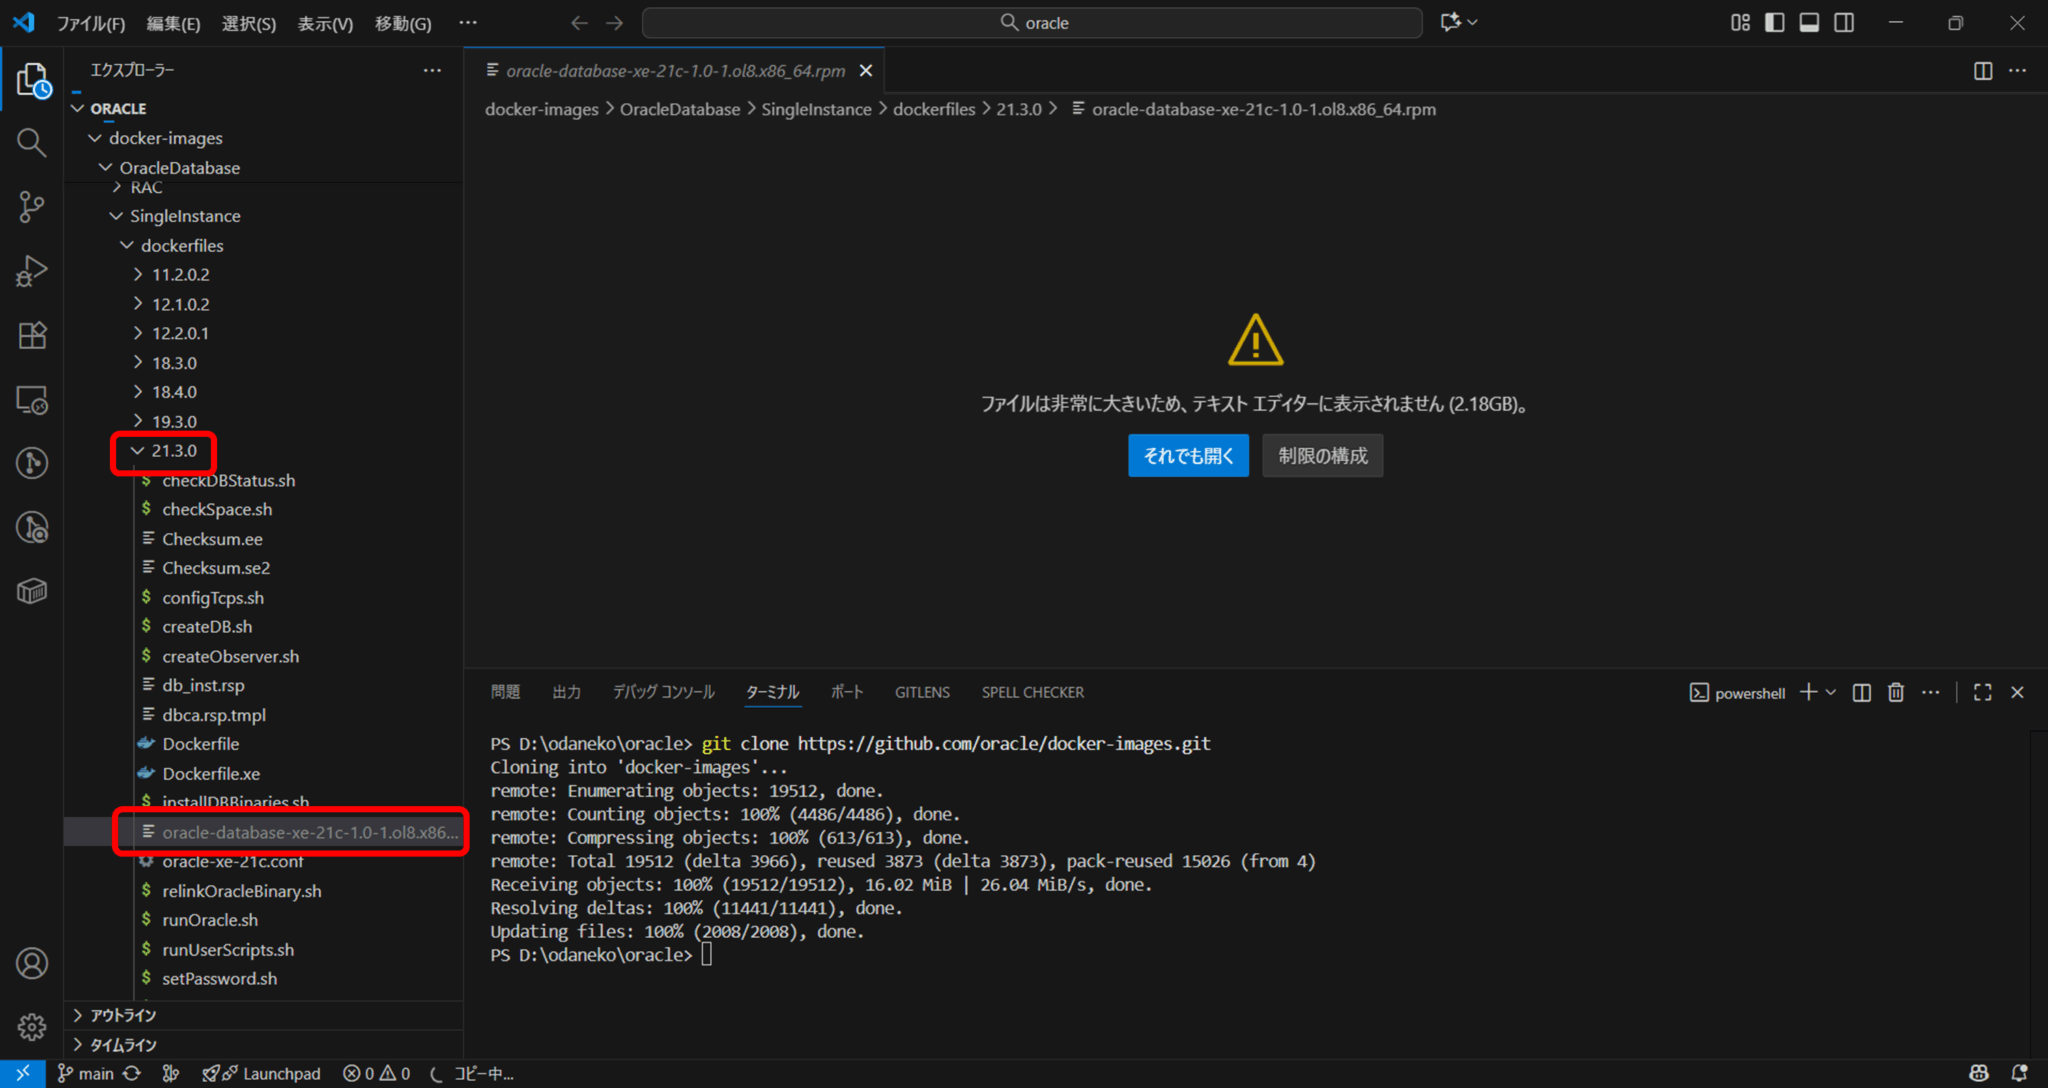2048x1088 pixels.
Task: Maximize terminal panel size
Action: [1981, 692]
